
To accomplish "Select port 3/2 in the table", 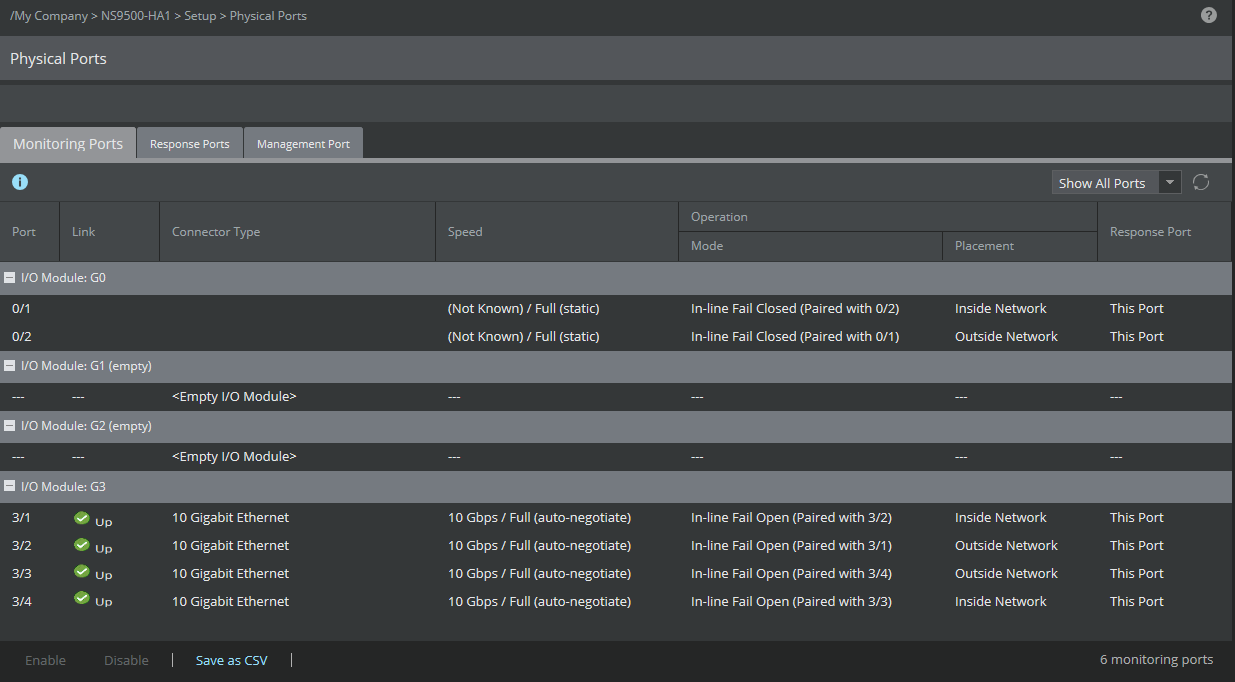I will point(616,546).
